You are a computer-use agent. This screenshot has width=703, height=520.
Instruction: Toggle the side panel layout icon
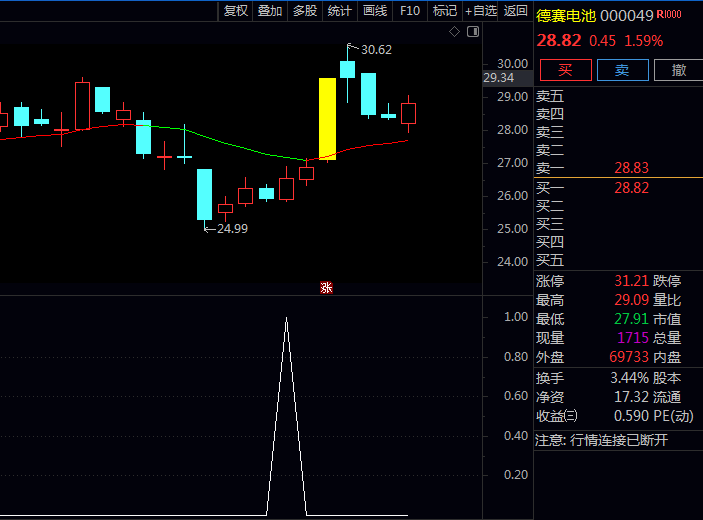pyautogui.click(x=473, y=32)
